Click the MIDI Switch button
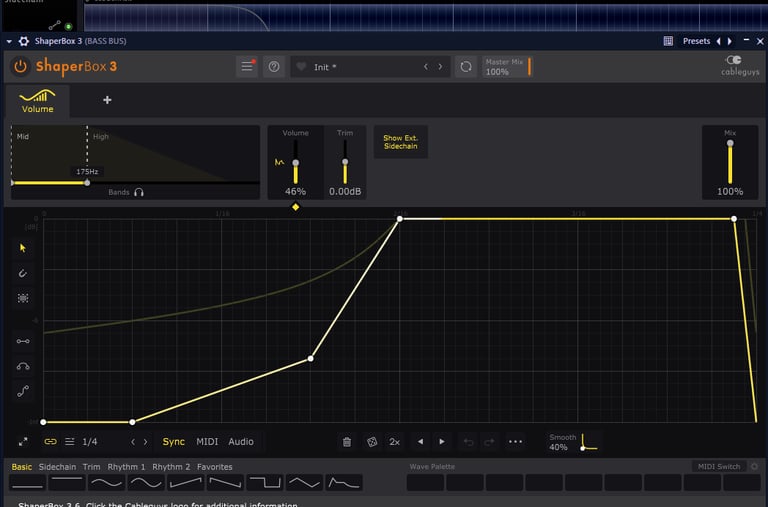 click(719, 466)
